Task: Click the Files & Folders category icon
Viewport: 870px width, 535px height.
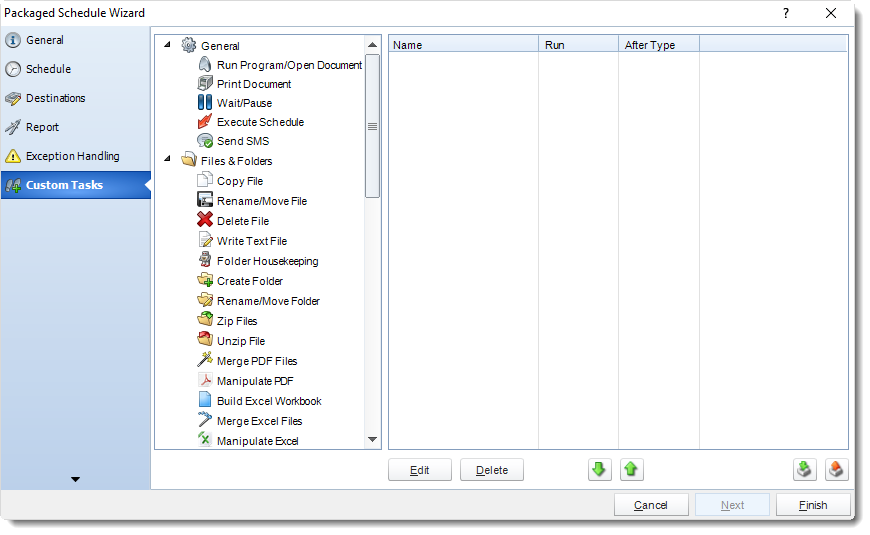Action: click(x=189, y=160)
